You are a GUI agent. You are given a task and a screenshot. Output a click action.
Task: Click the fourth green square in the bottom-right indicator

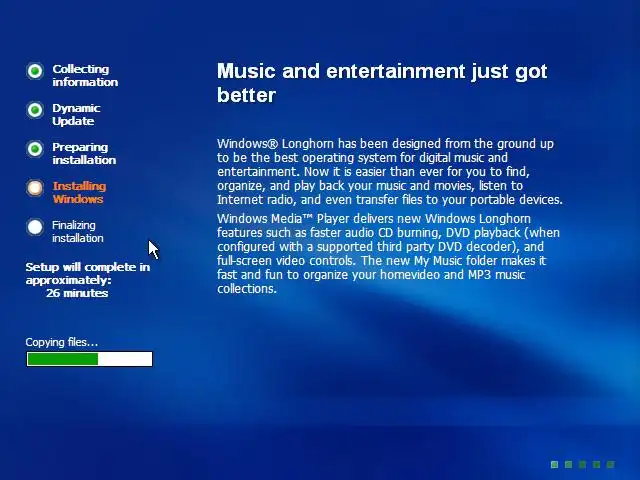[596, 464]
